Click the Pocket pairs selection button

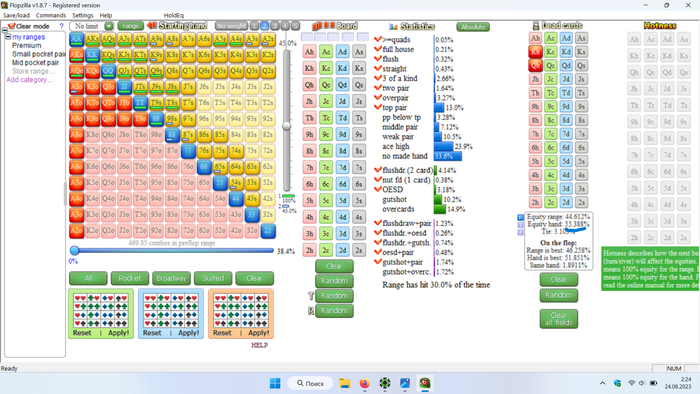129,278
